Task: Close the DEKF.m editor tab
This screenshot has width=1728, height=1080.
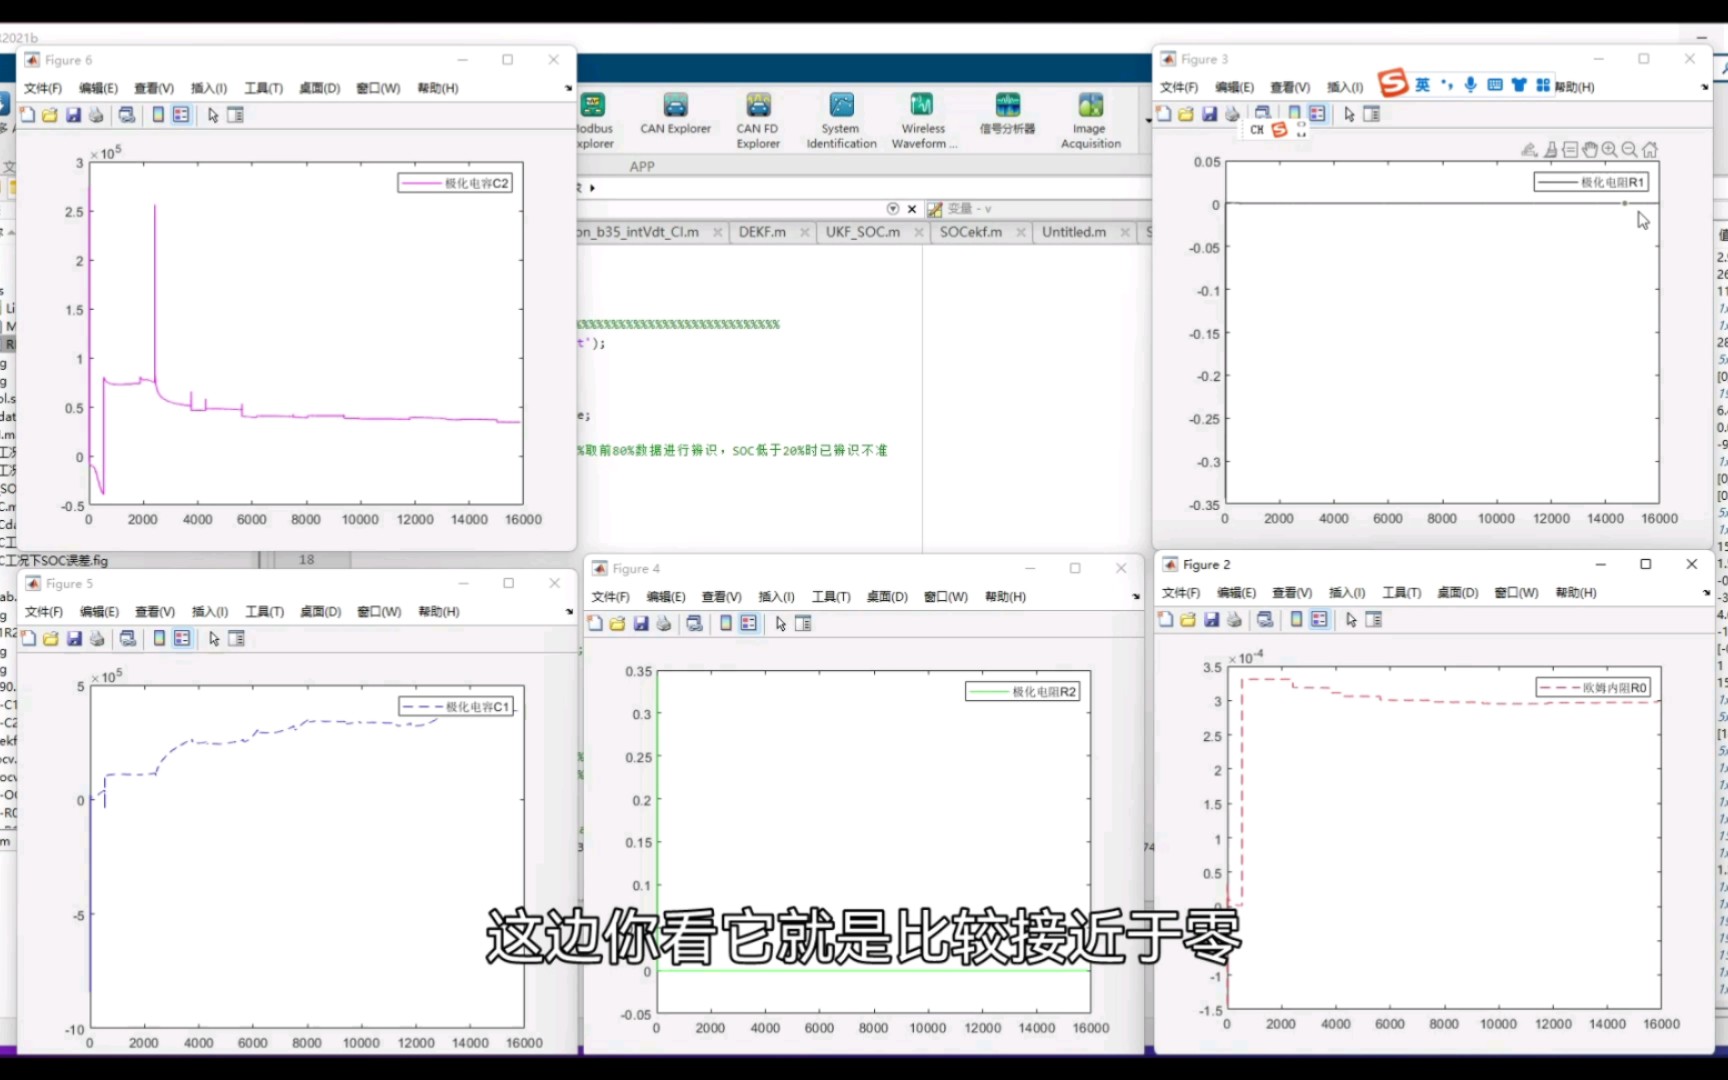Action: tap(805, 232)
